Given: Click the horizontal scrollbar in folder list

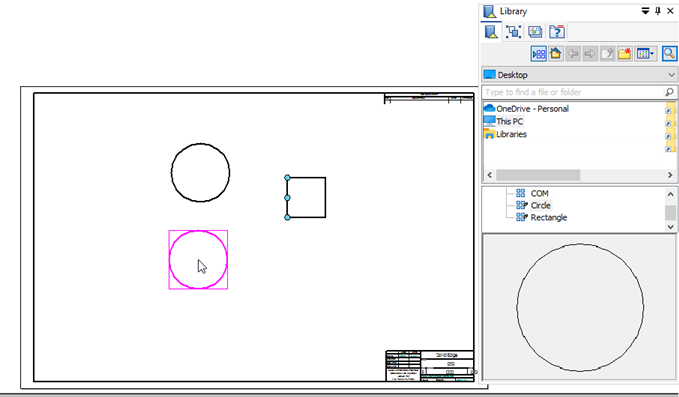Looking at the screenshot, I should [x=538, y=175].
